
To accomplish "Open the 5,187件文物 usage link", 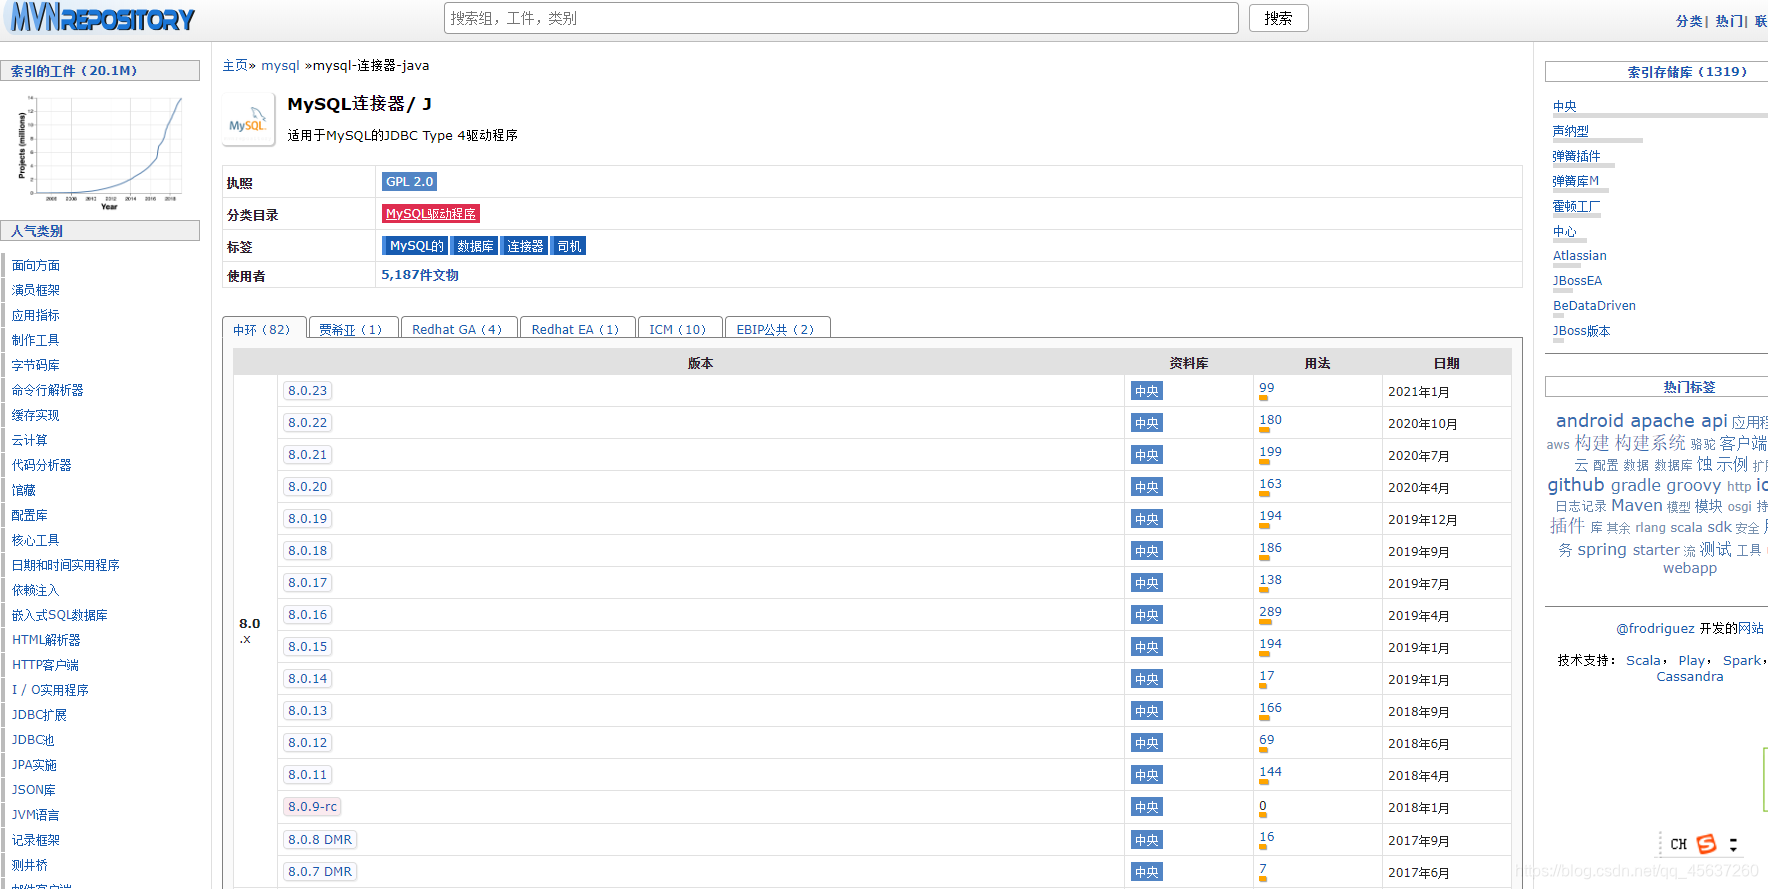I will pos(420,275).
